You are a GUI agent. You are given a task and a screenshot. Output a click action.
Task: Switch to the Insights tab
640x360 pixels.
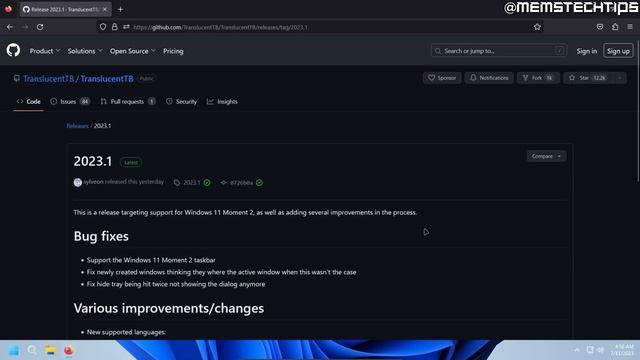click(x=222, y=102)
